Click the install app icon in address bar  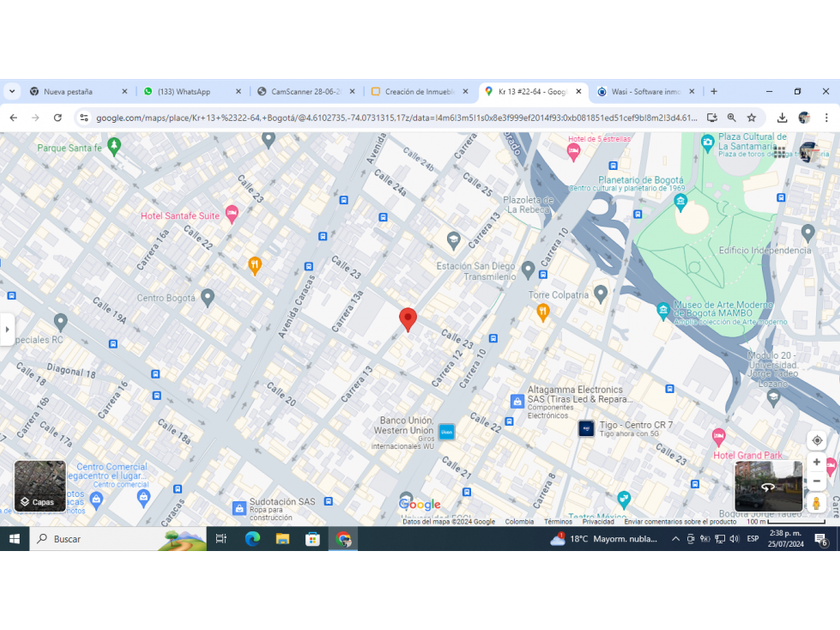[x=712, y=118]
